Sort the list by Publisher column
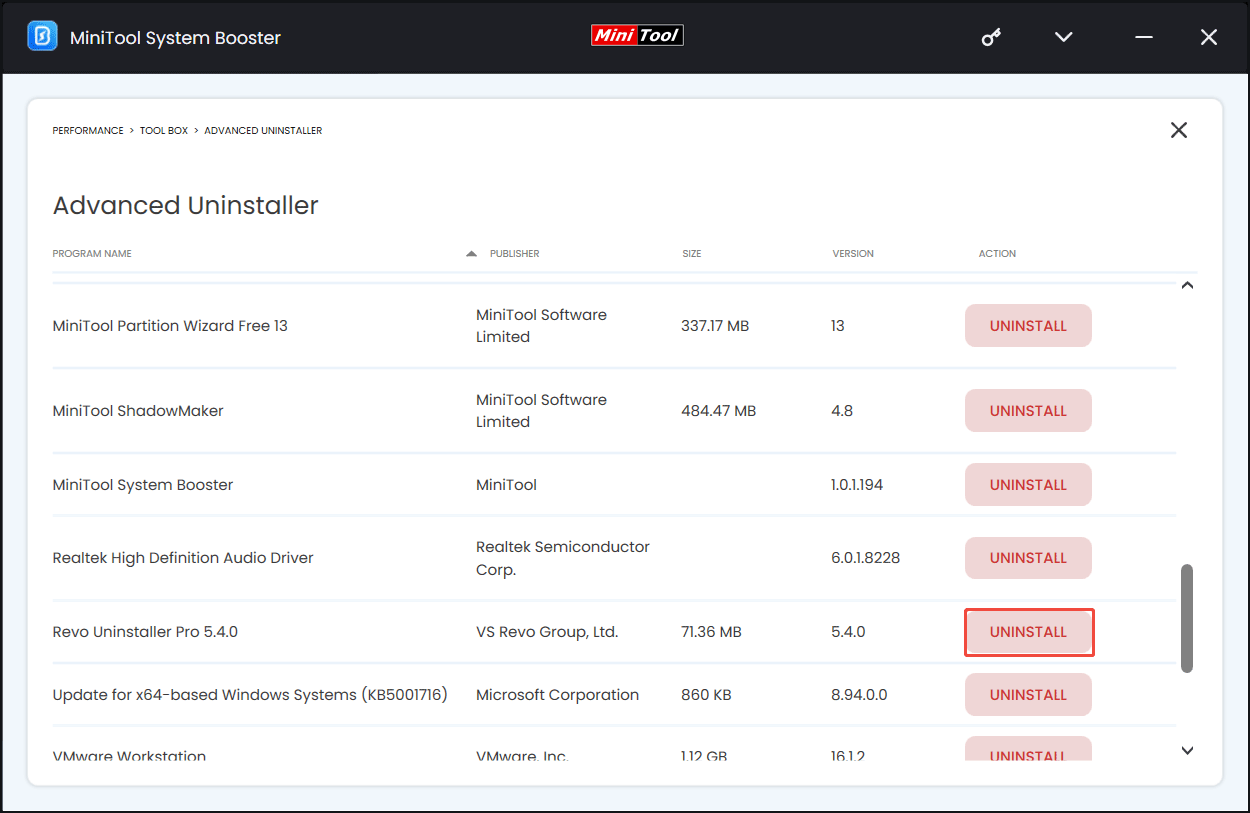1250x813 pixels. pyautogui.click(x=514, y=253)
